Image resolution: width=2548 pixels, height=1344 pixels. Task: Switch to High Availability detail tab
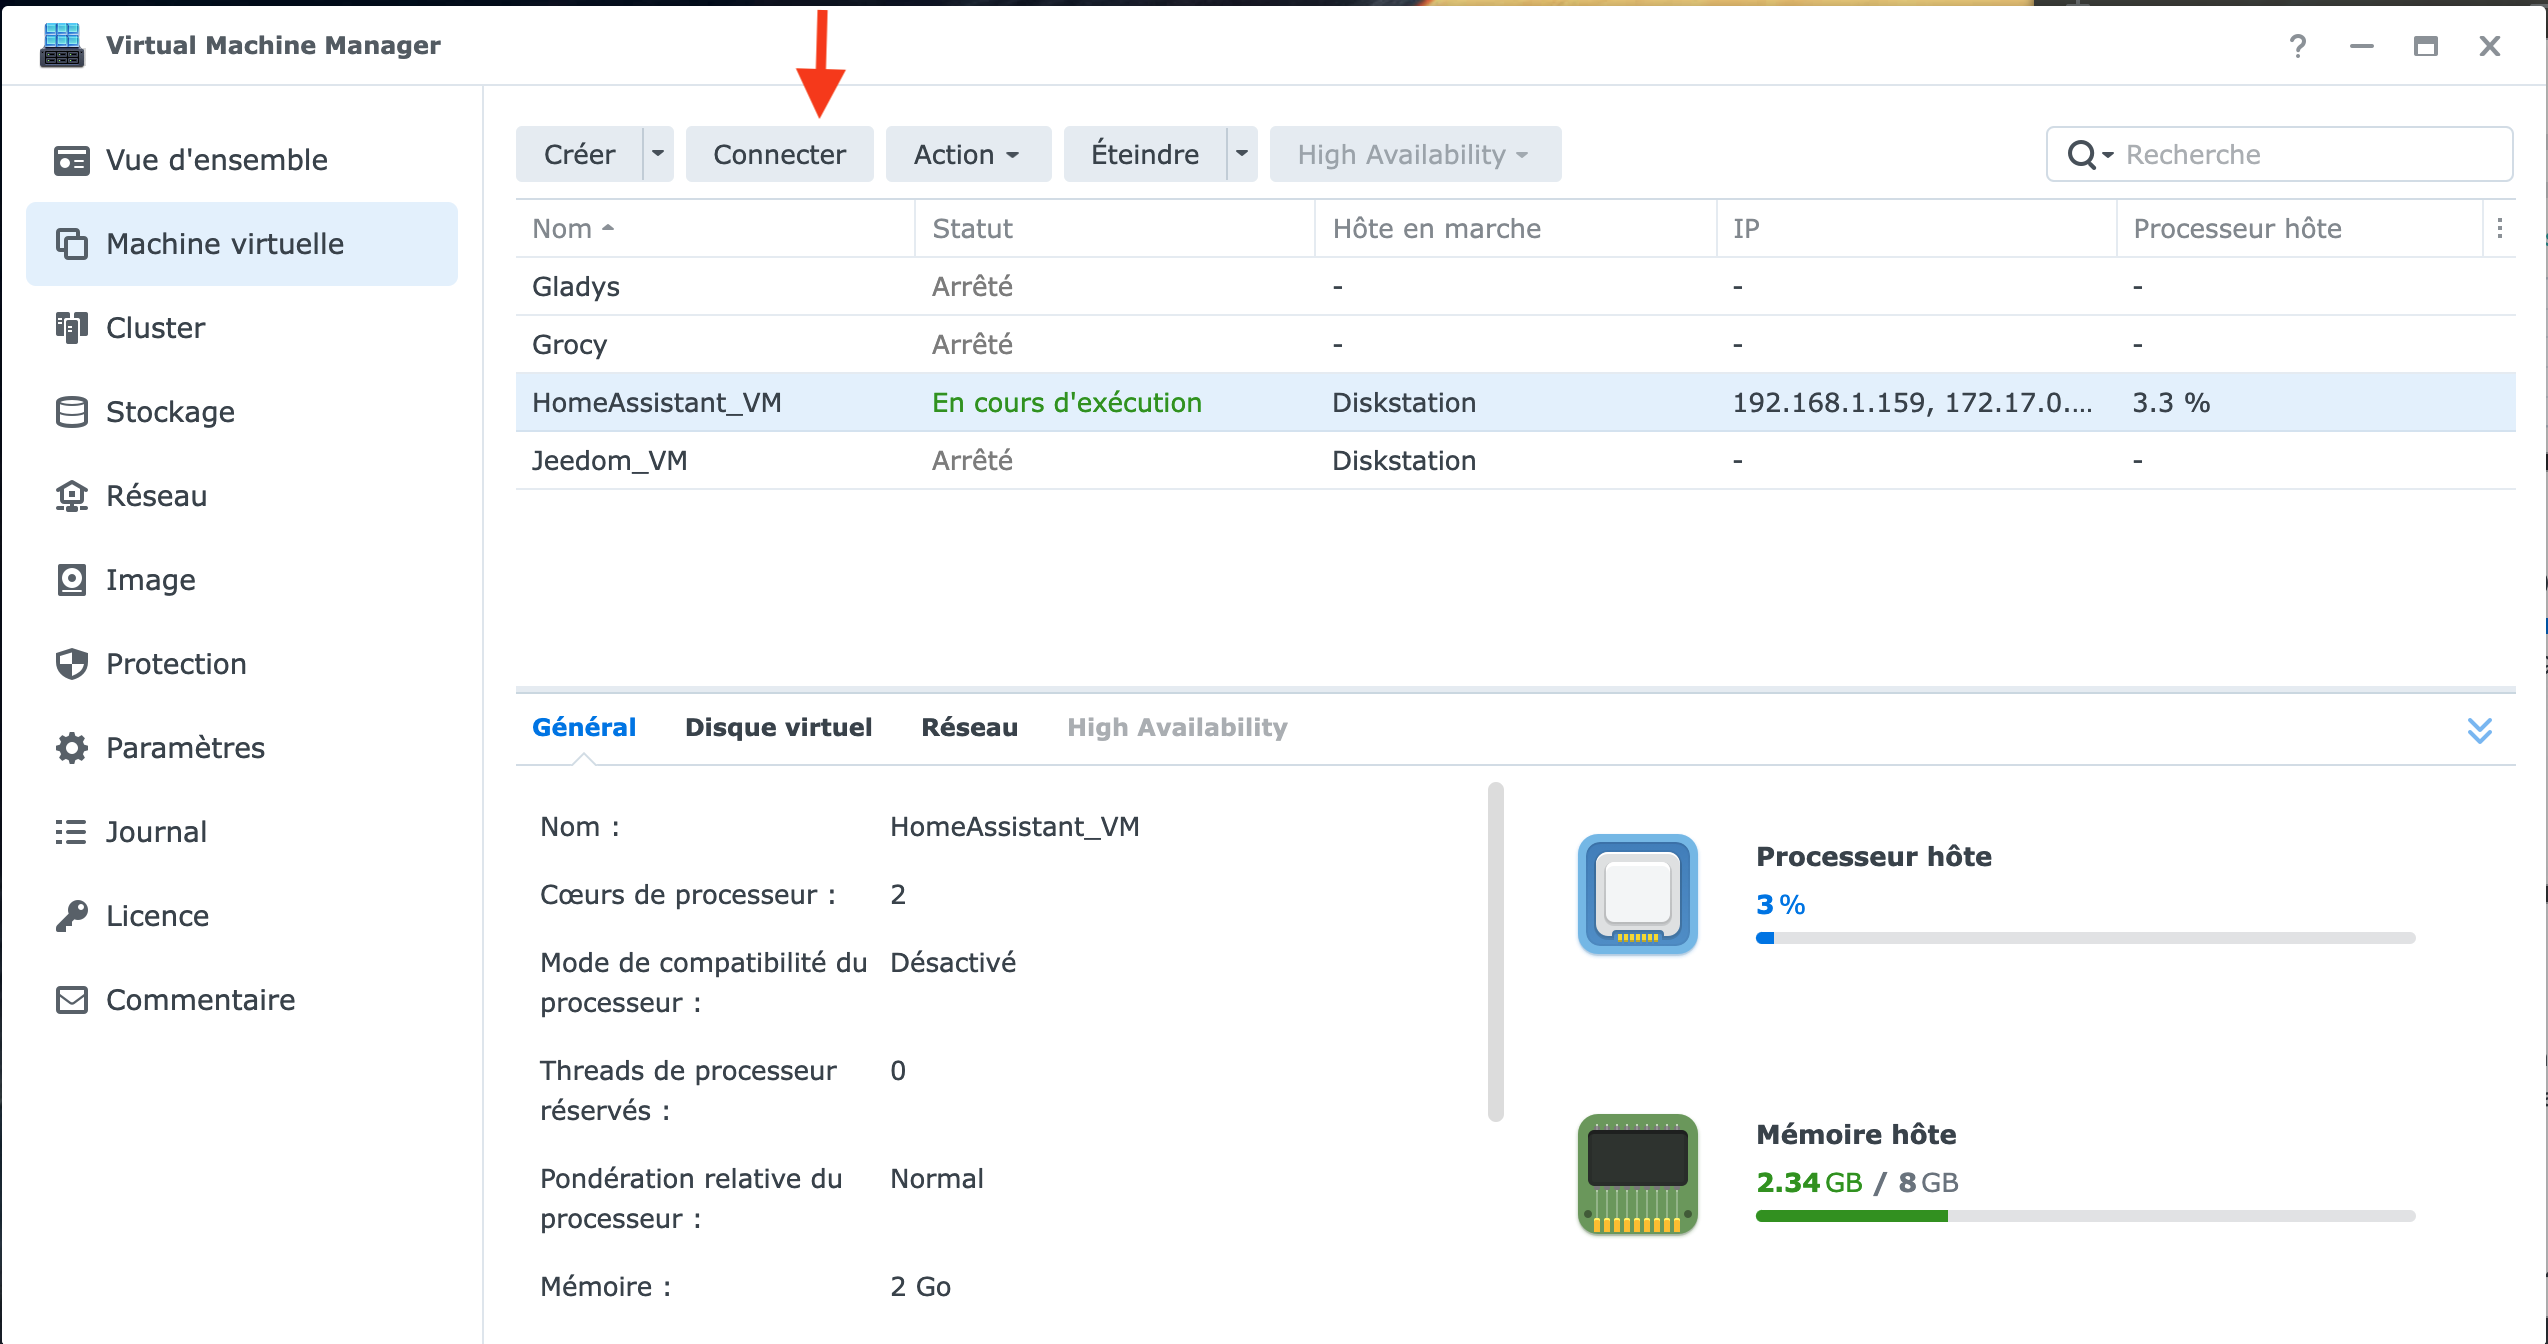coord(1177,727)
